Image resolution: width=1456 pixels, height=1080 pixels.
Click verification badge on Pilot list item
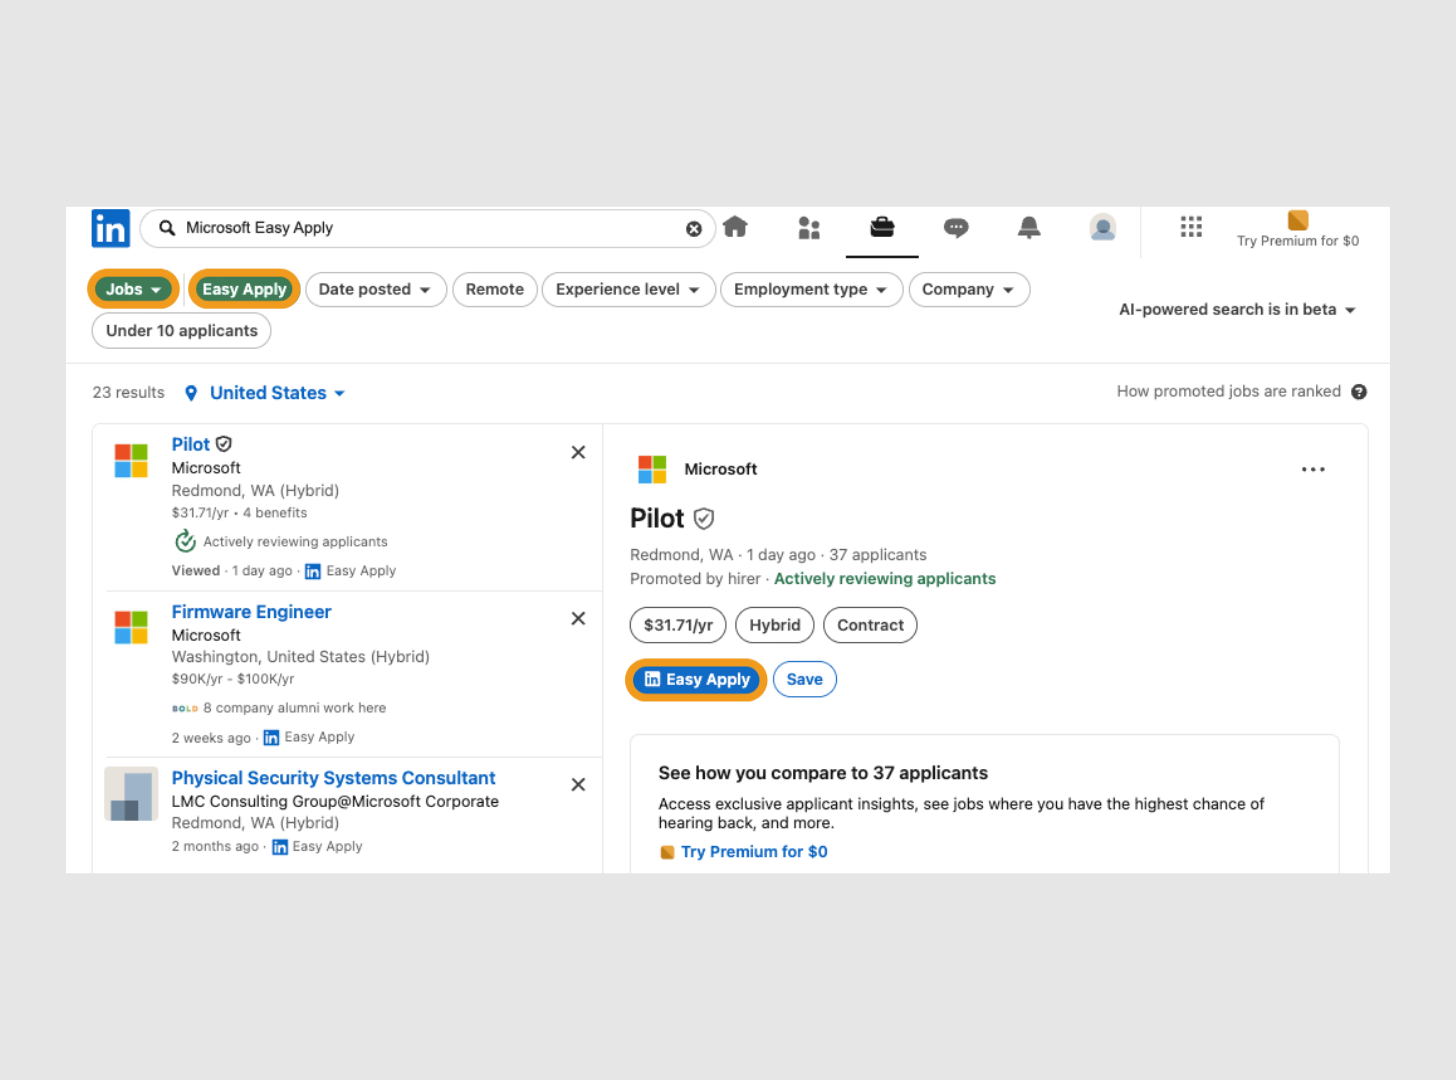[x=224, y=444]
